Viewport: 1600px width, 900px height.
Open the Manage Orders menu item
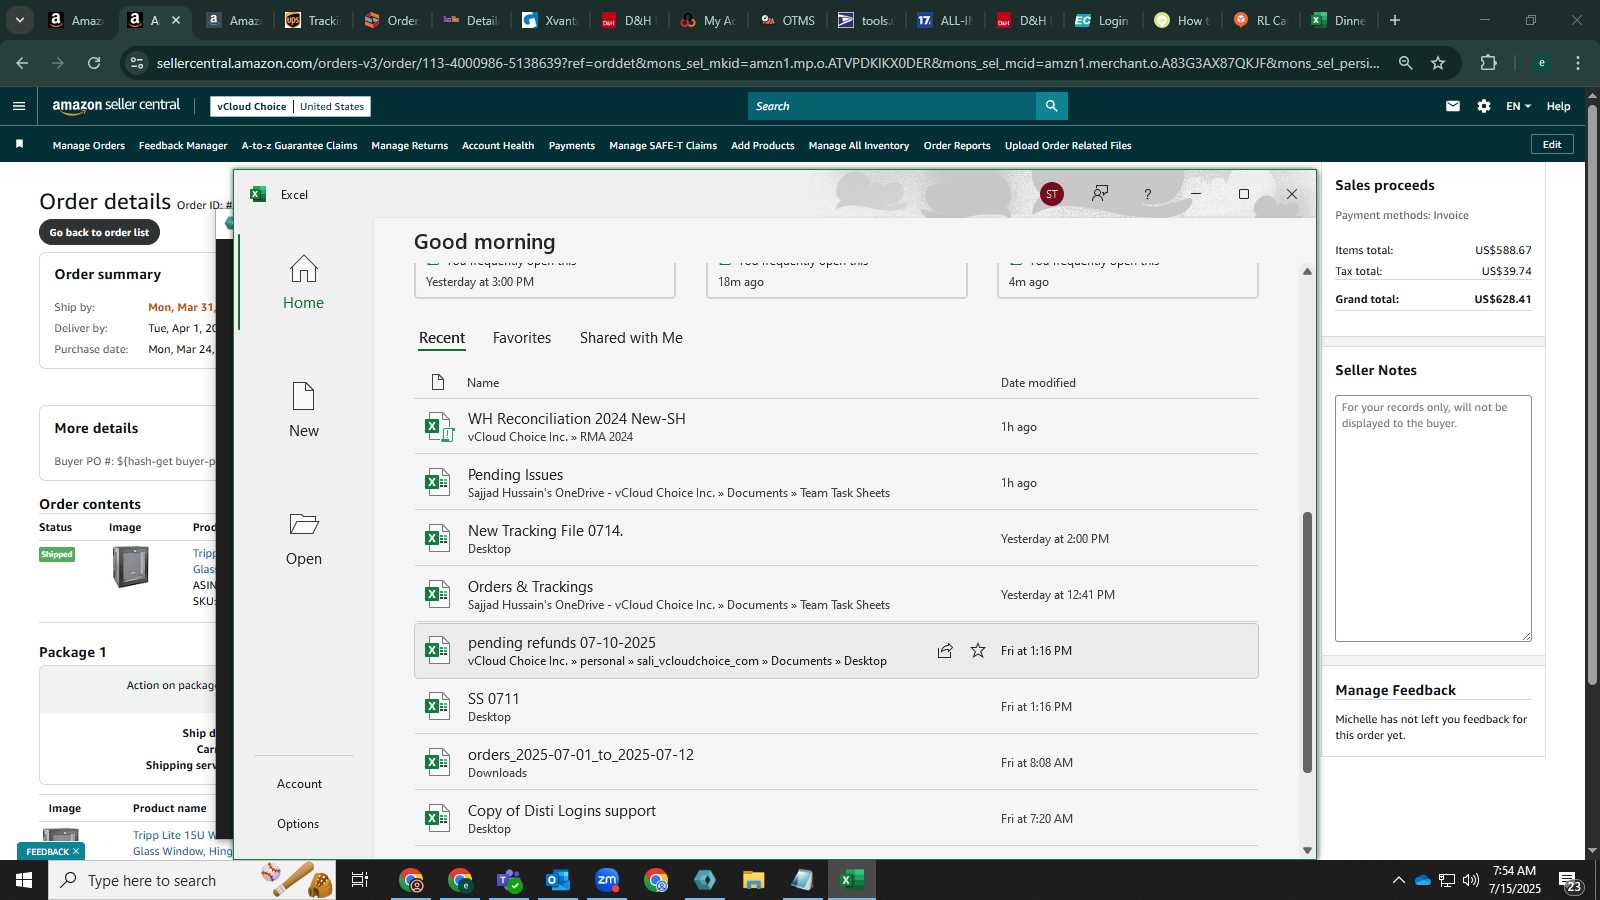[x=89, y=146]
